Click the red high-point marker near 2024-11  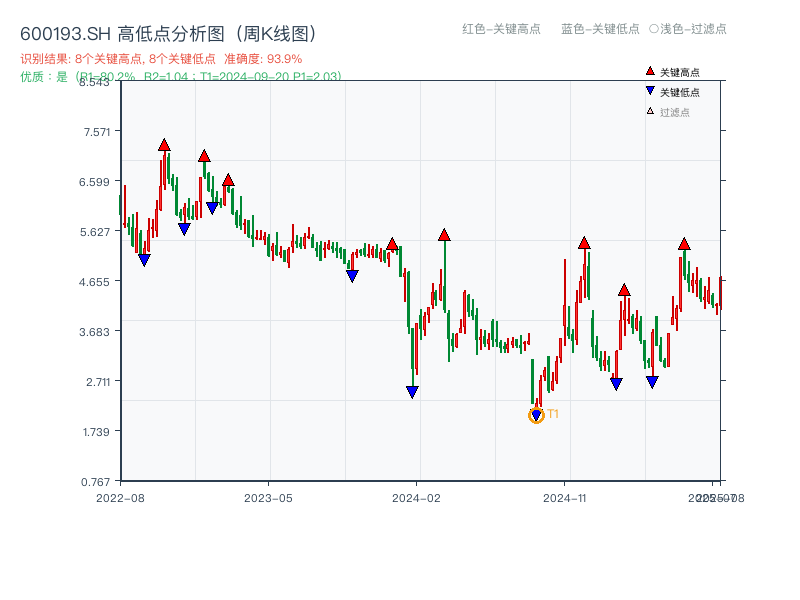pyautogui.click(x=583, y=242)
